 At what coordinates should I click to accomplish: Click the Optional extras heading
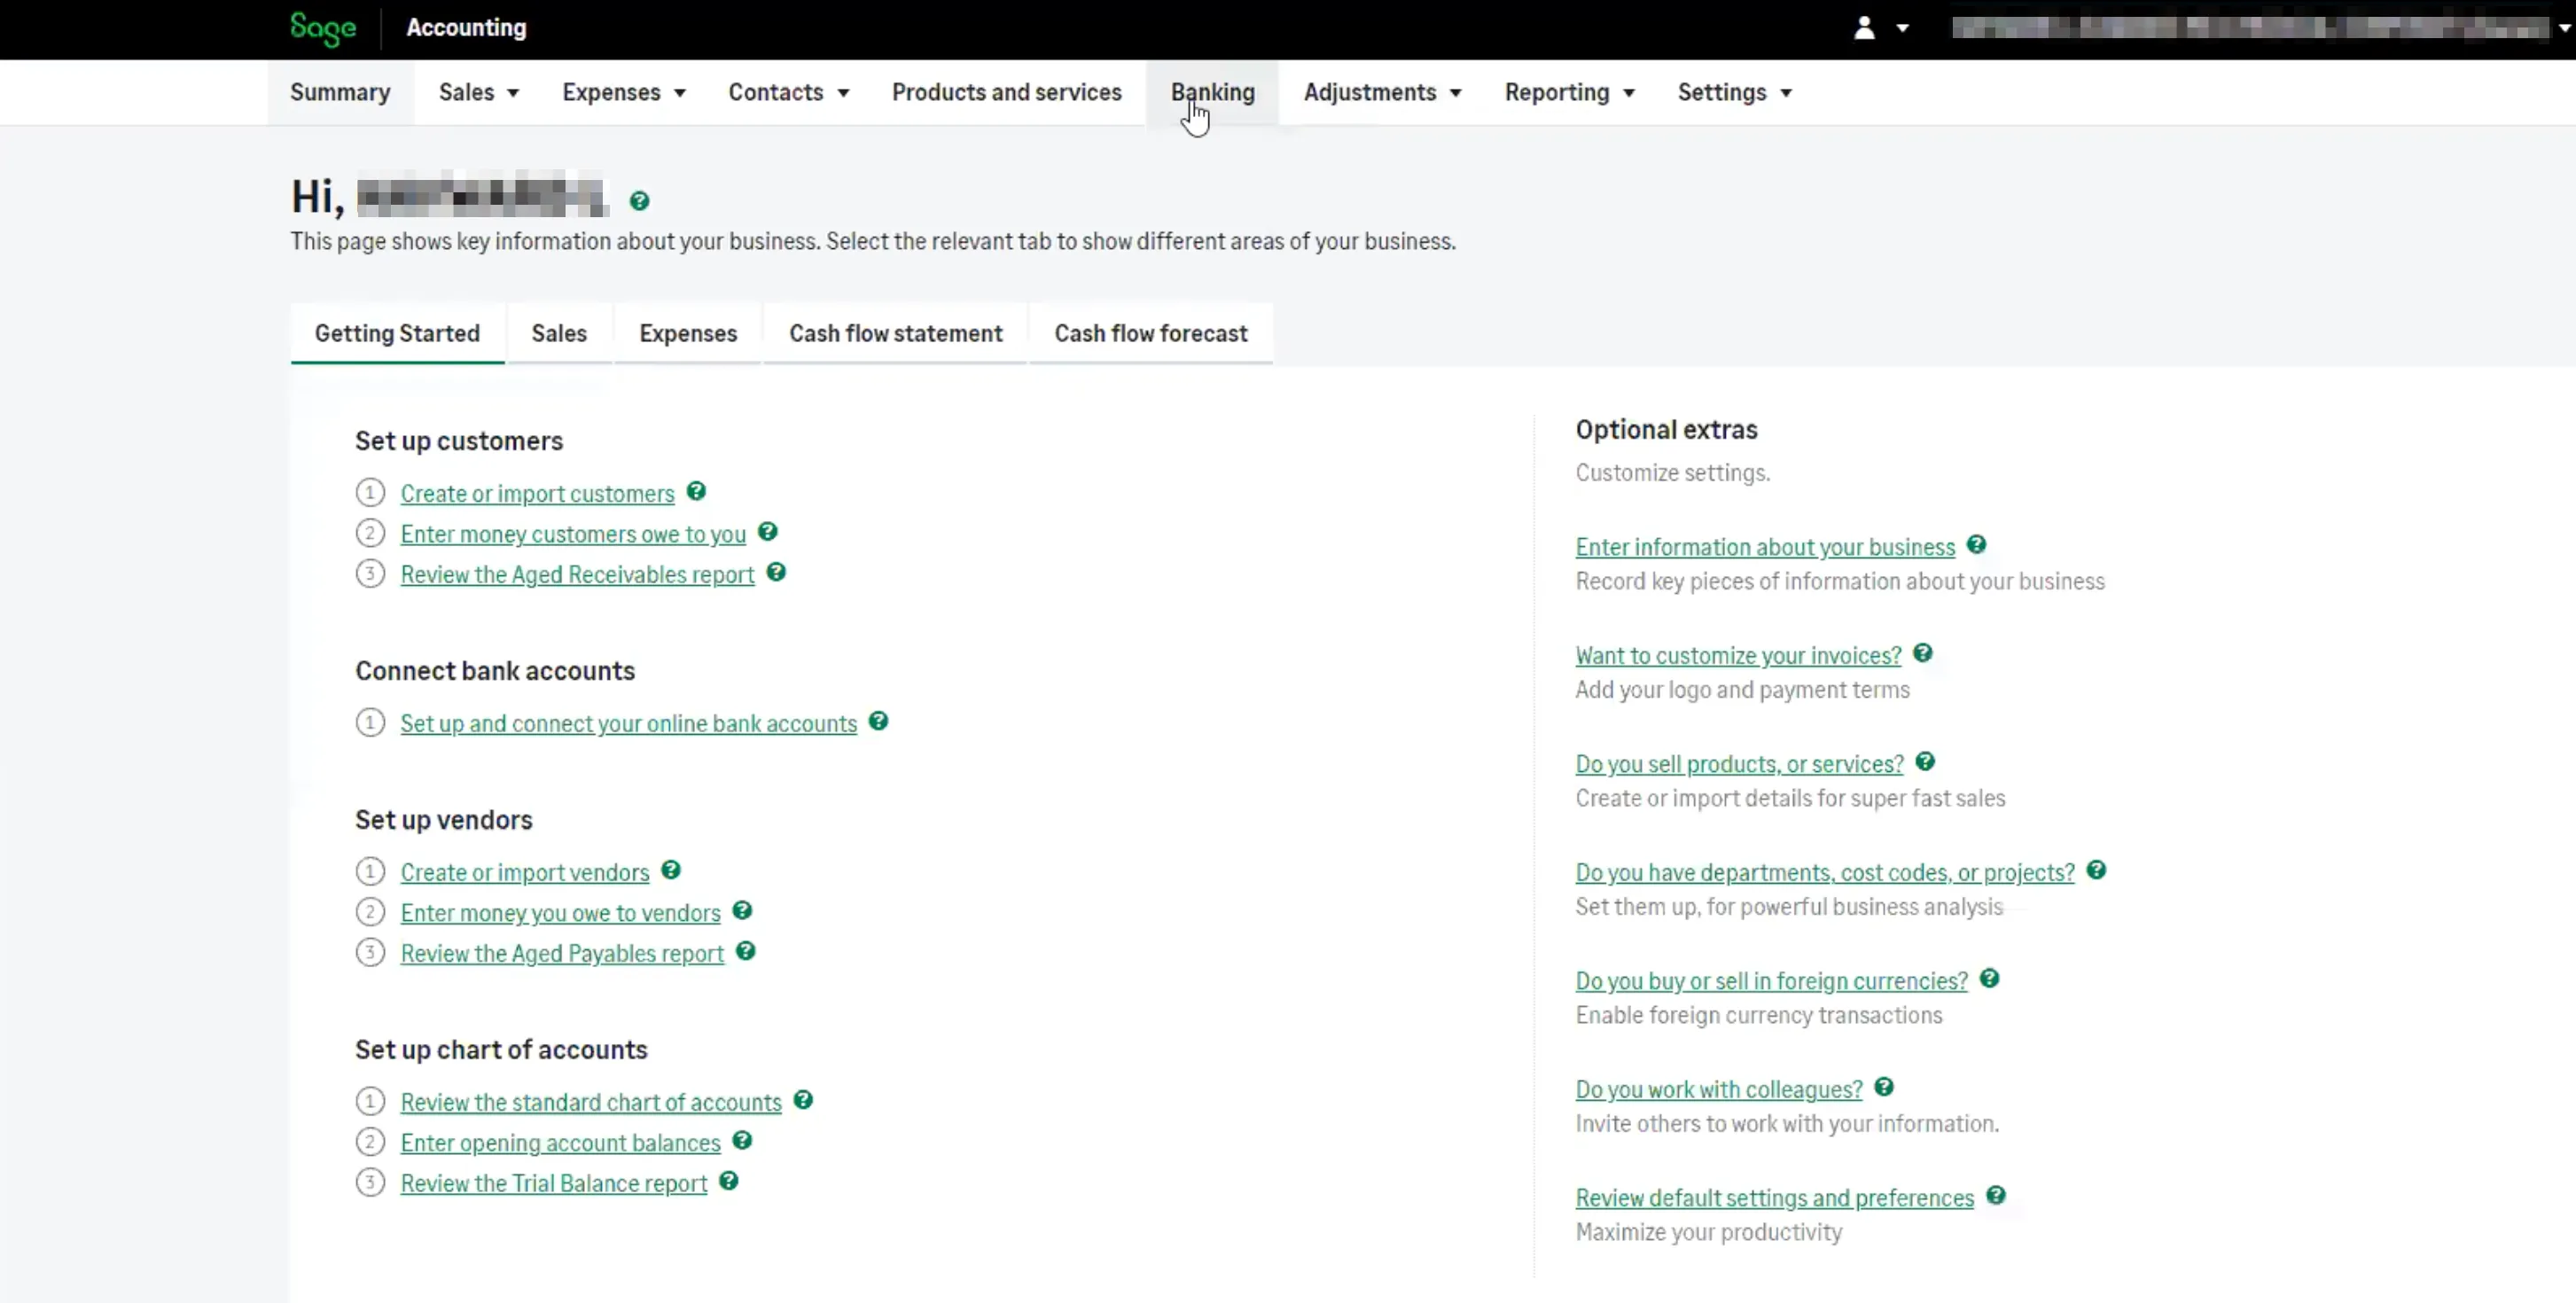[1666, 430]
